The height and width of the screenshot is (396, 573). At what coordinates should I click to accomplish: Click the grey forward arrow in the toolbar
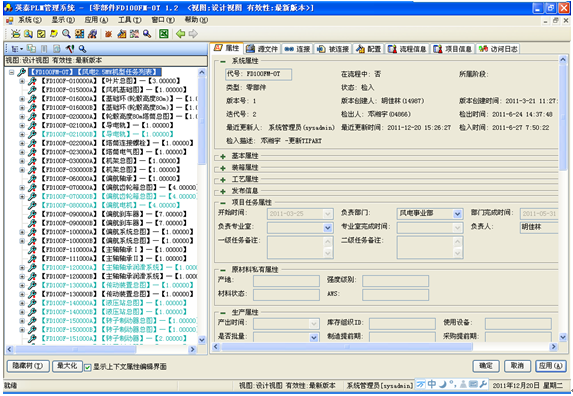tap(193, 34)
